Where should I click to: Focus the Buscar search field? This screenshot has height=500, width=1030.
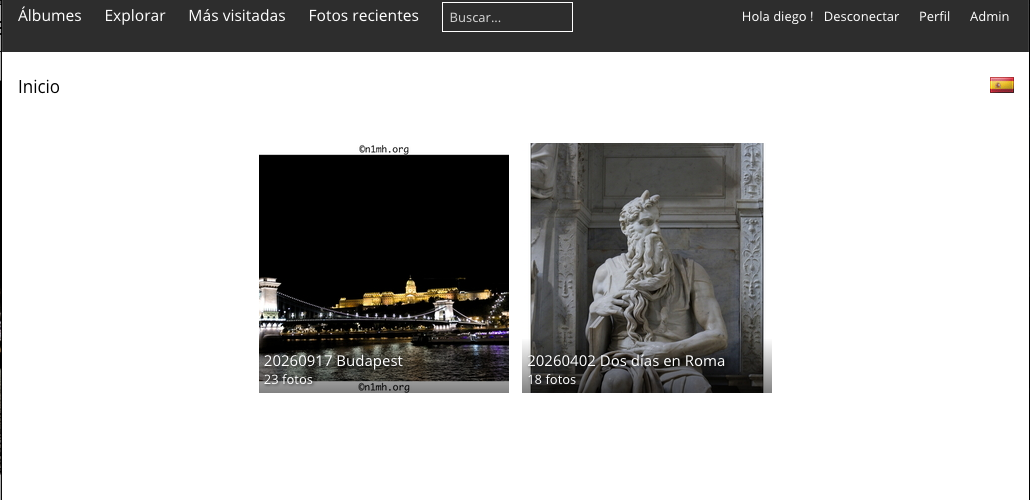pyautogui.click(x=507, y=17)
